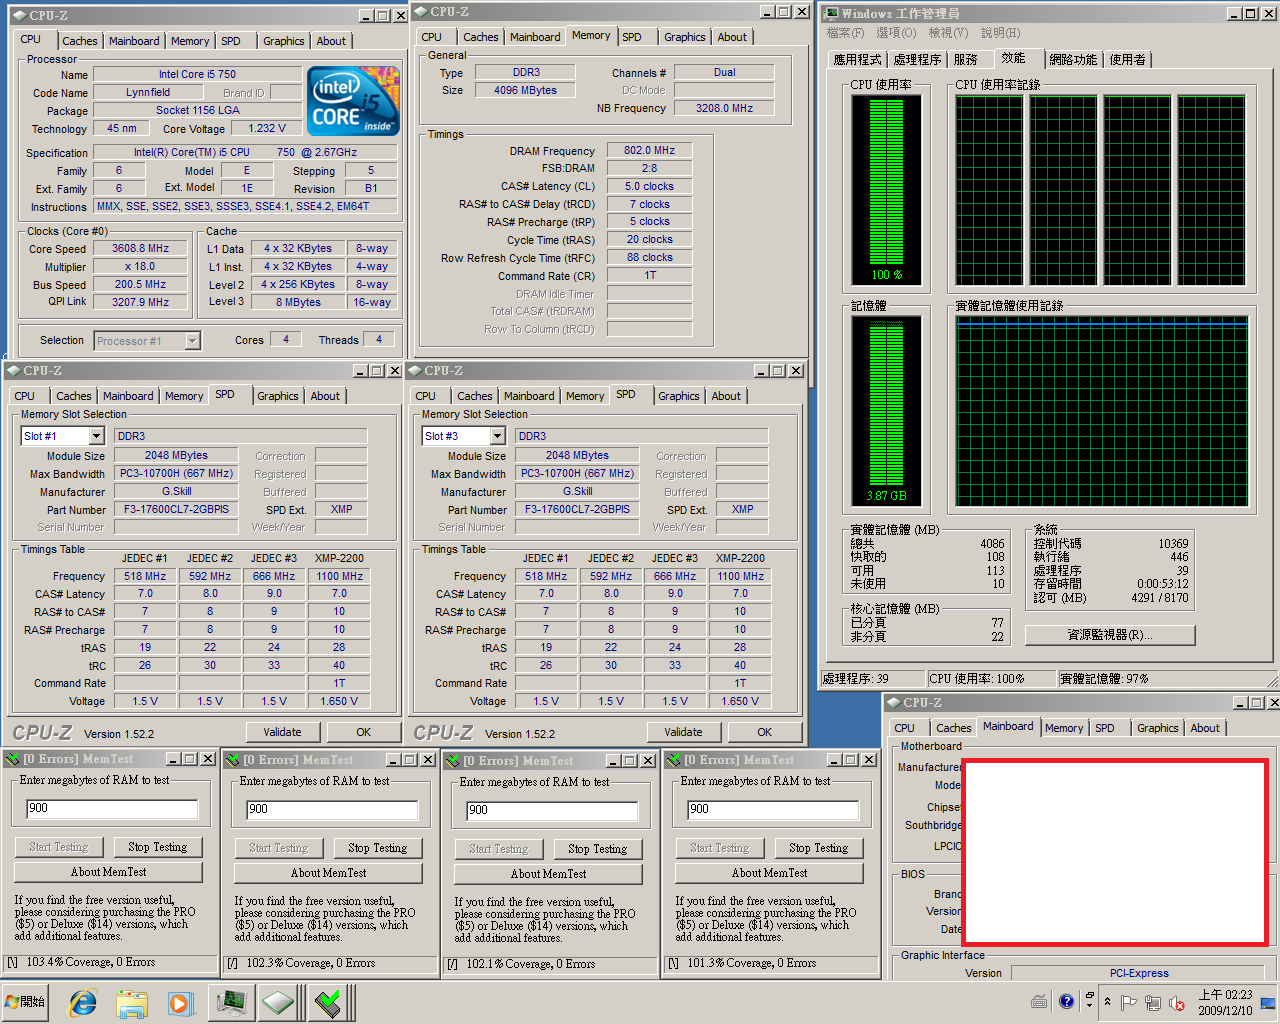This screenshot has height=1024, width=1280.
Task: Open Caches tab in CPU-Z processor window
Action: click(80, 41)
